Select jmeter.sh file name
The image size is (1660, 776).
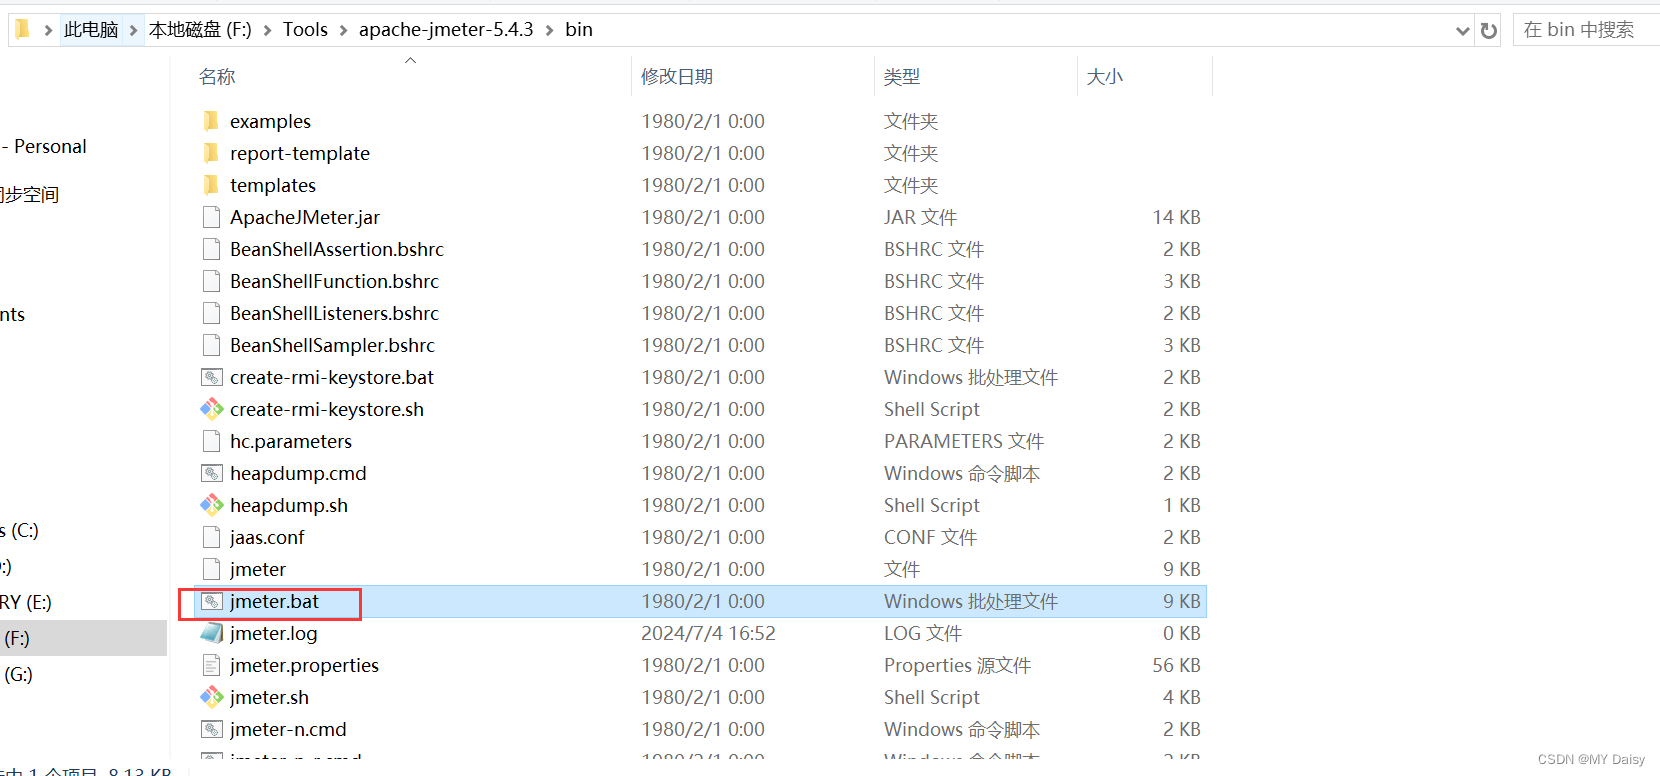coord(269,697)
